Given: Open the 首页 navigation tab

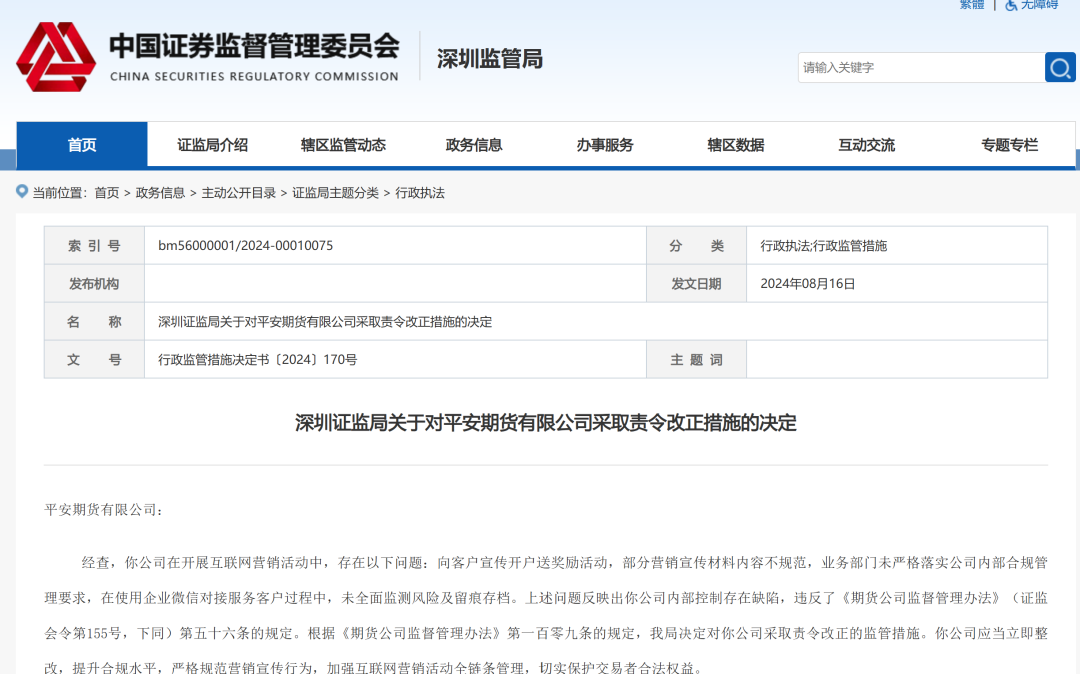Looking at the screenshot, I should point(82,145).
